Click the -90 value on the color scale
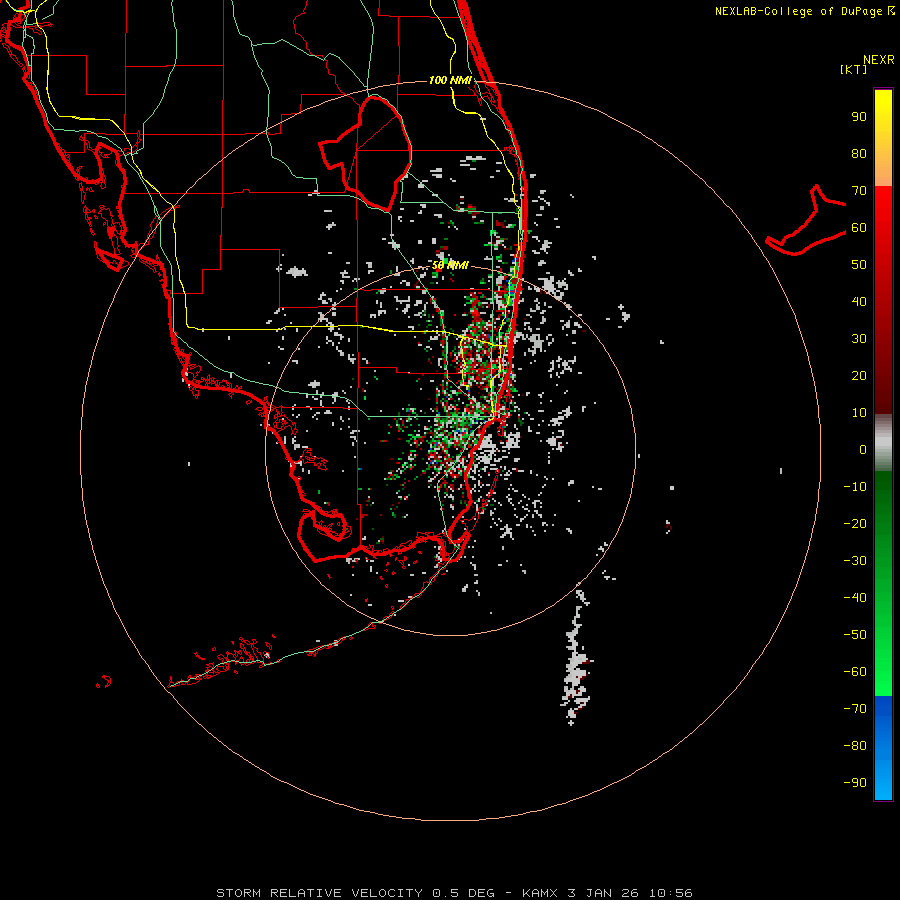900x900 pixels. [855, 782]
